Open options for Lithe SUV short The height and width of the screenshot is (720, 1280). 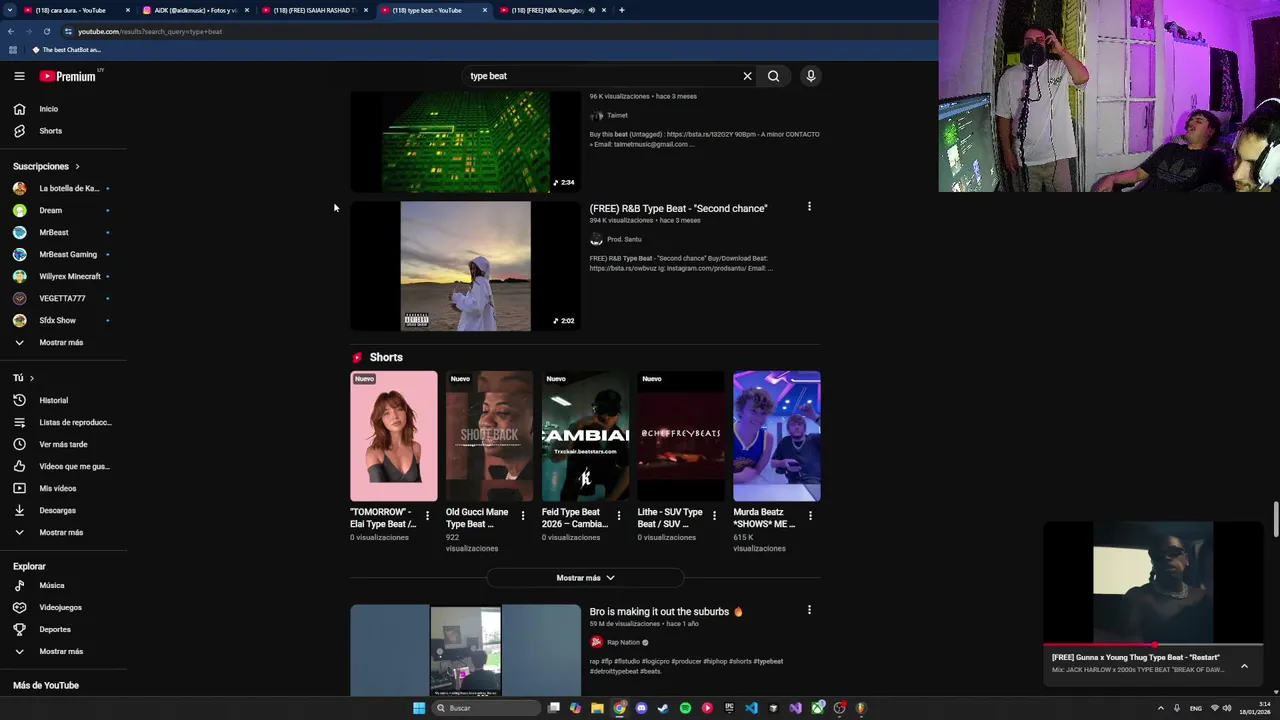pos(714,516)
